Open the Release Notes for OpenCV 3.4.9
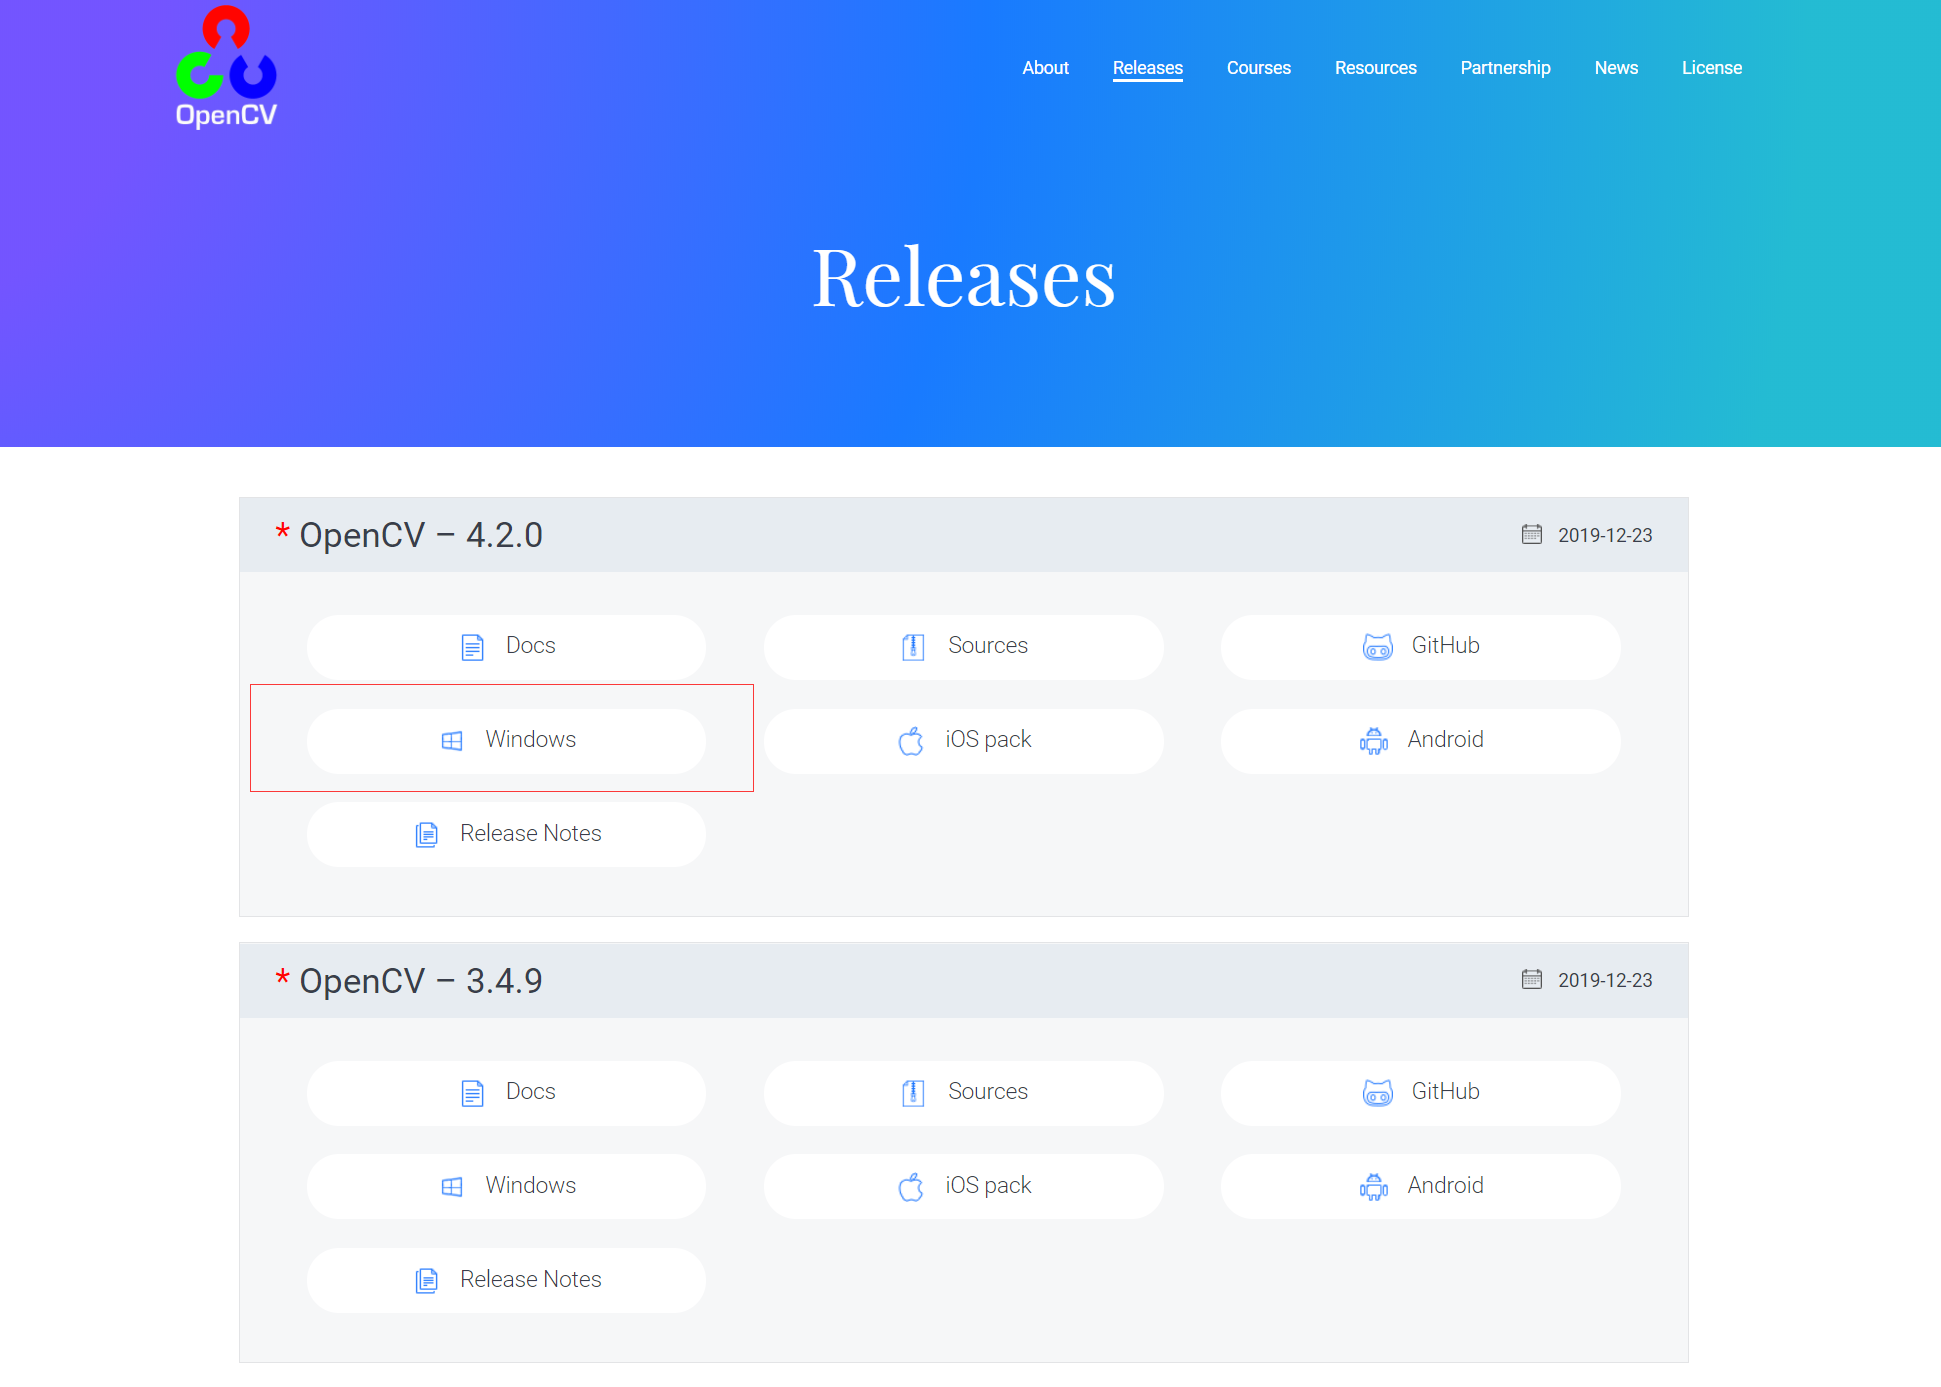The image size is (1941, 1387). tap(507, 1279)
